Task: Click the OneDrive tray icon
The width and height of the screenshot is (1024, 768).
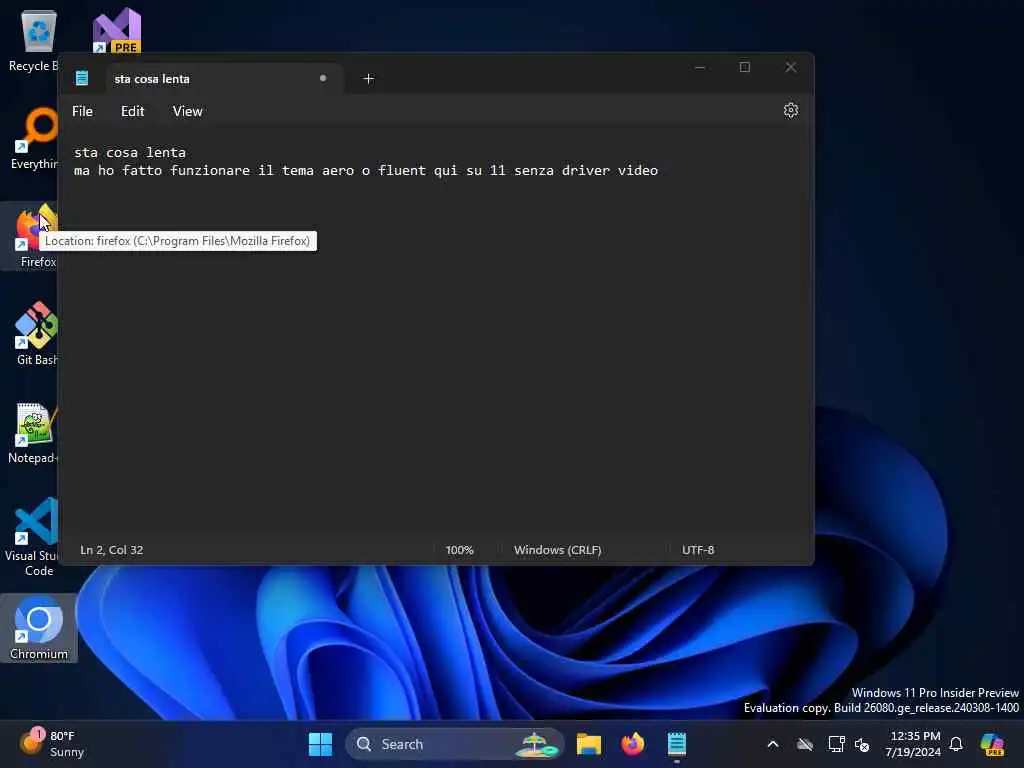Action: [x=805, y=744]
